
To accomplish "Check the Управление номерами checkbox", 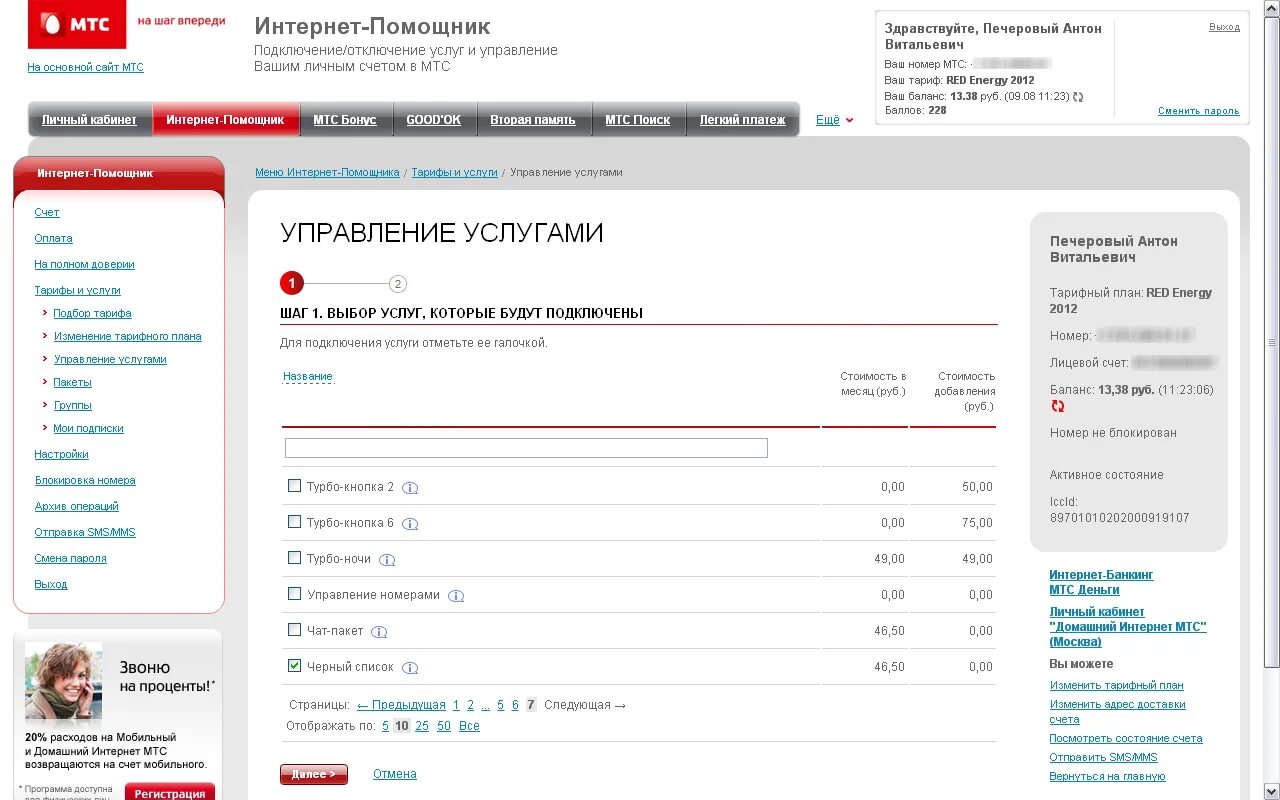I will tap(294, 594).
